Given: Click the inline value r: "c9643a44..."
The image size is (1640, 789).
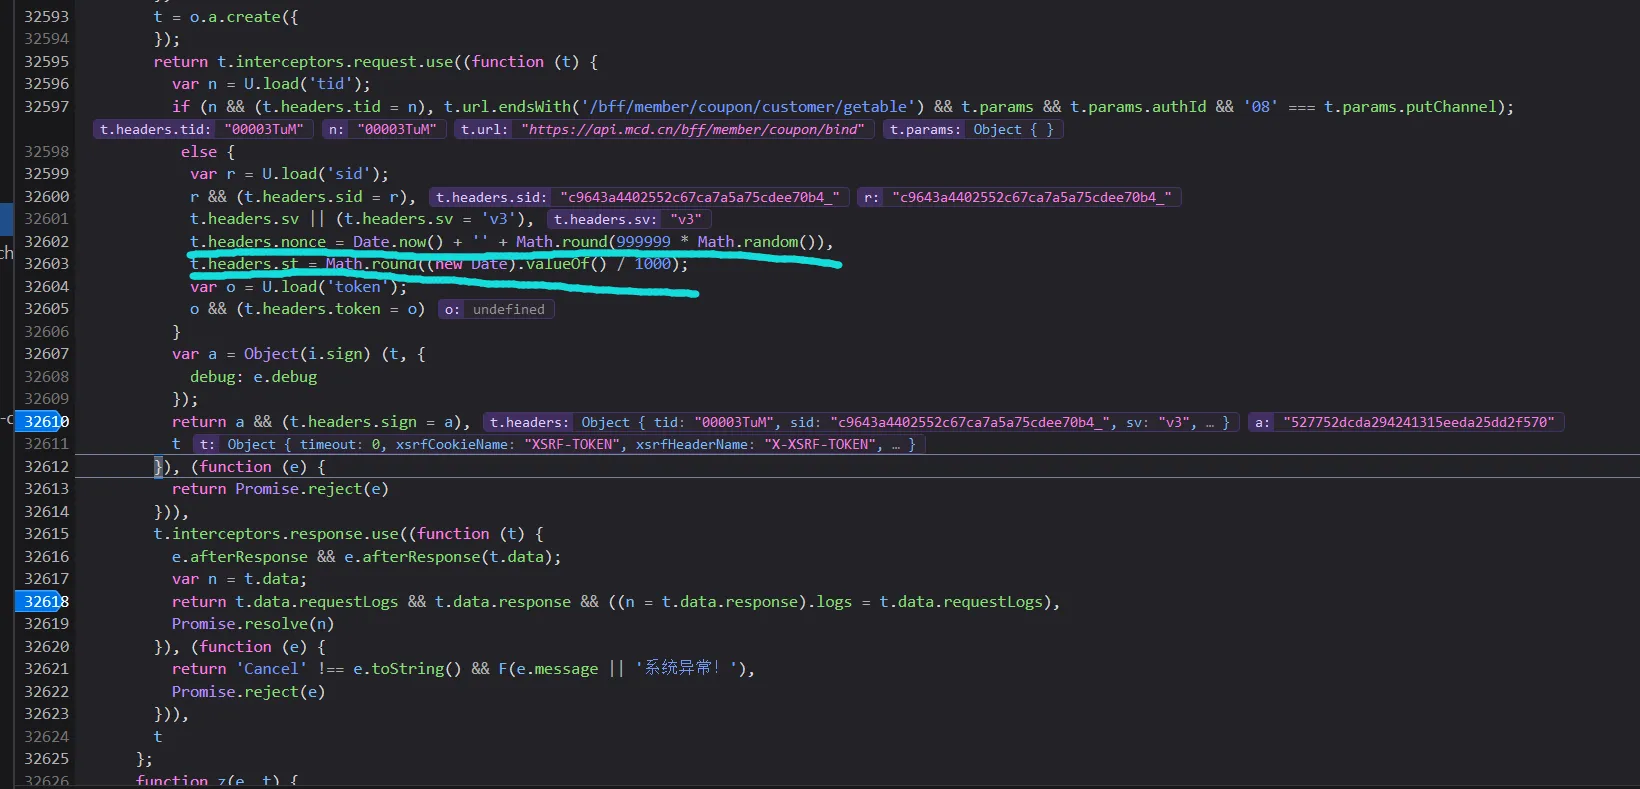Looking at the screenshot, I should coord(1019,197).
